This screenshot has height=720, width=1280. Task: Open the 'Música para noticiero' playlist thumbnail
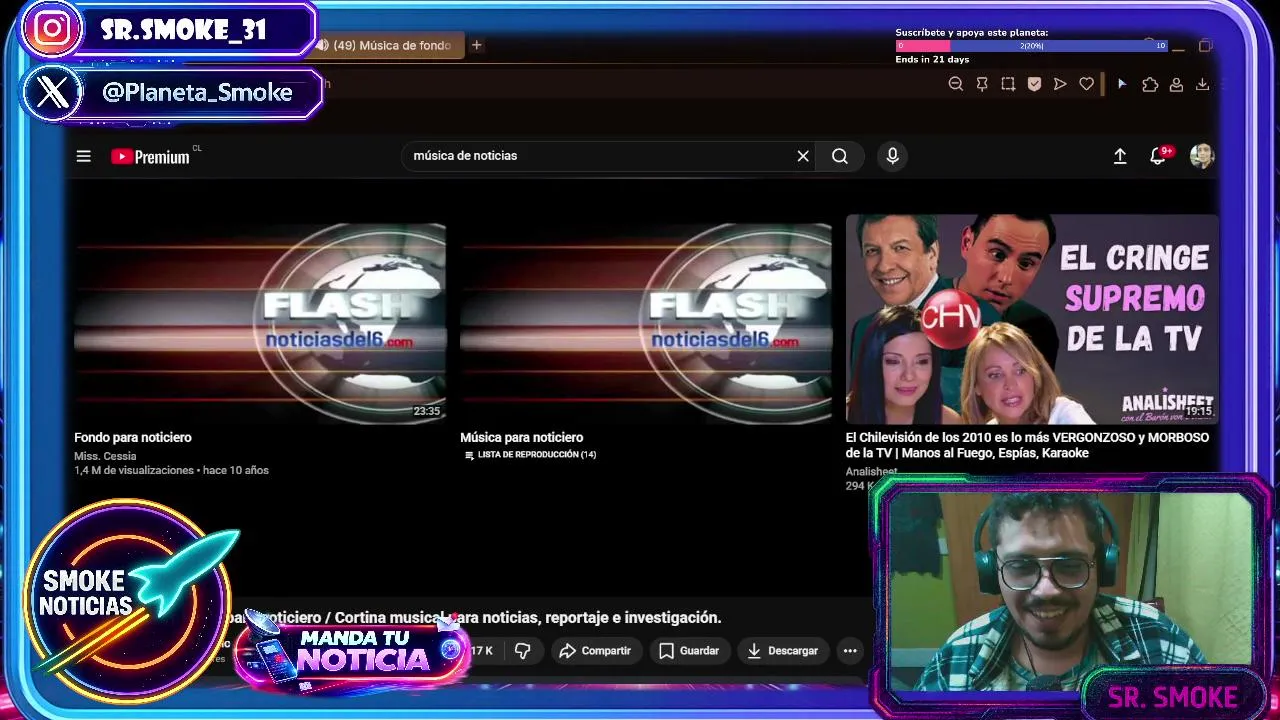coord(646,322)
